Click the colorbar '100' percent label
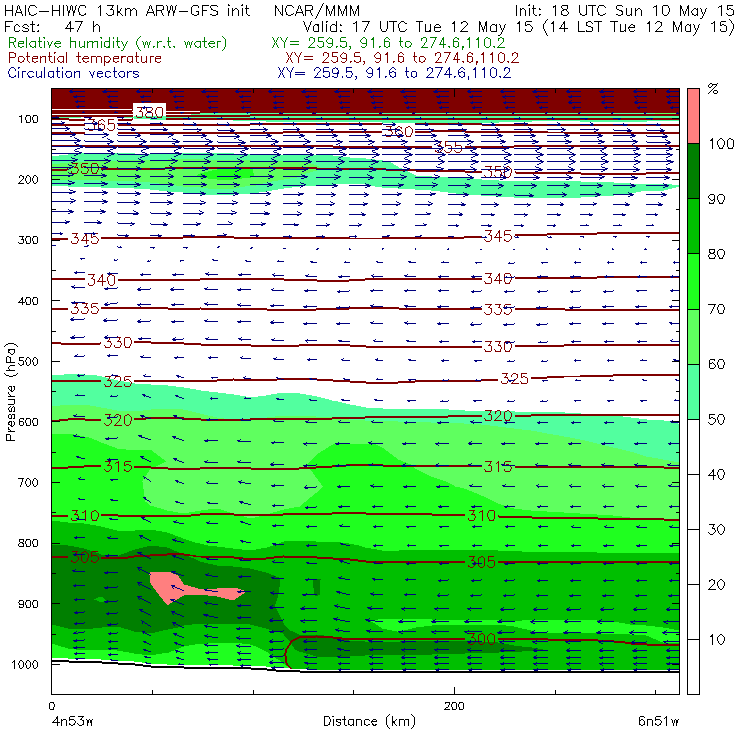The width and height of the screenshot is (740, 740). [x=721, y=143]
